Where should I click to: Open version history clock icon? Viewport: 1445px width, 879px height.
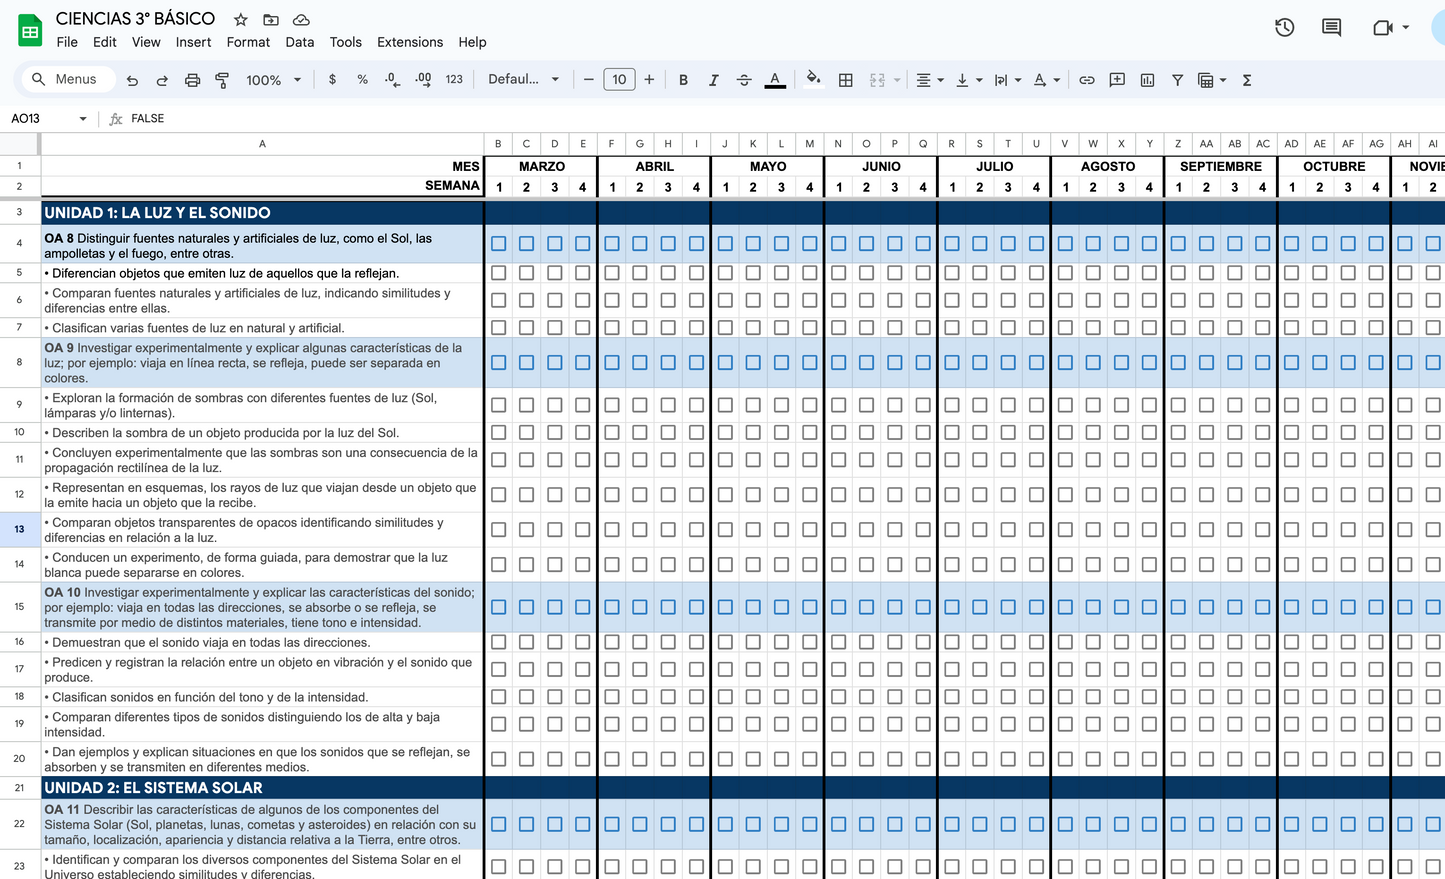(x=1284, y=28)
